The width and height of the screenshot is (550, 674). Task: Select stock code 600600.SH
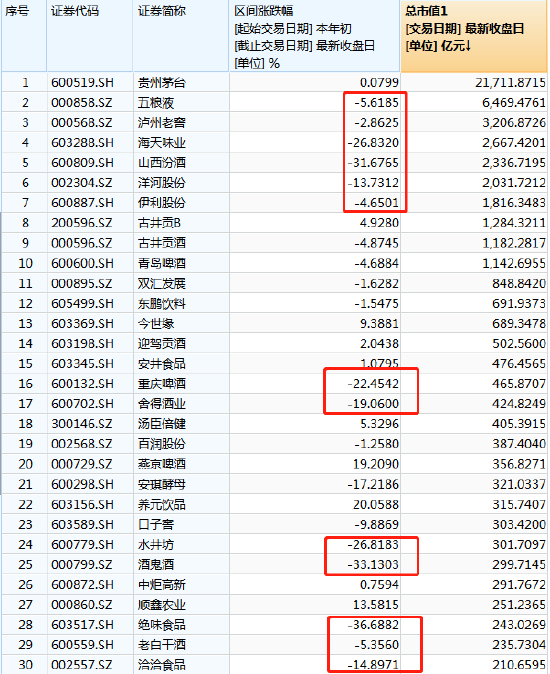(82, 263)
